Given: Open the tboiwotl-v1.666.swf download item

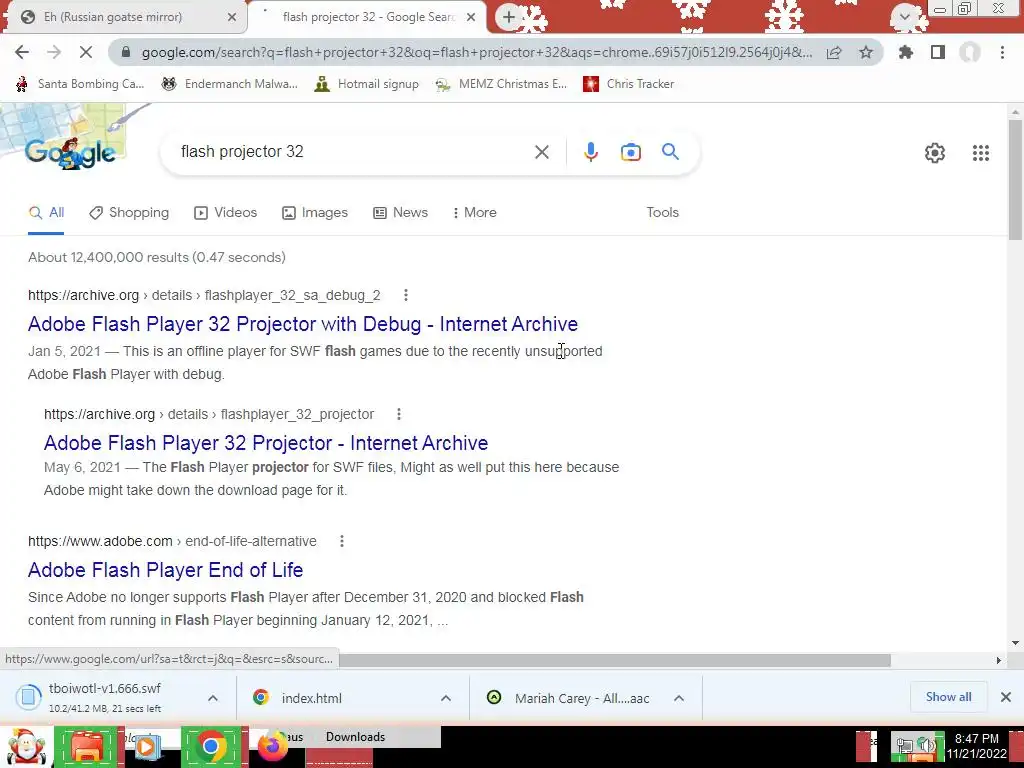Looking at the screenshot, I should tap(104, 697).
